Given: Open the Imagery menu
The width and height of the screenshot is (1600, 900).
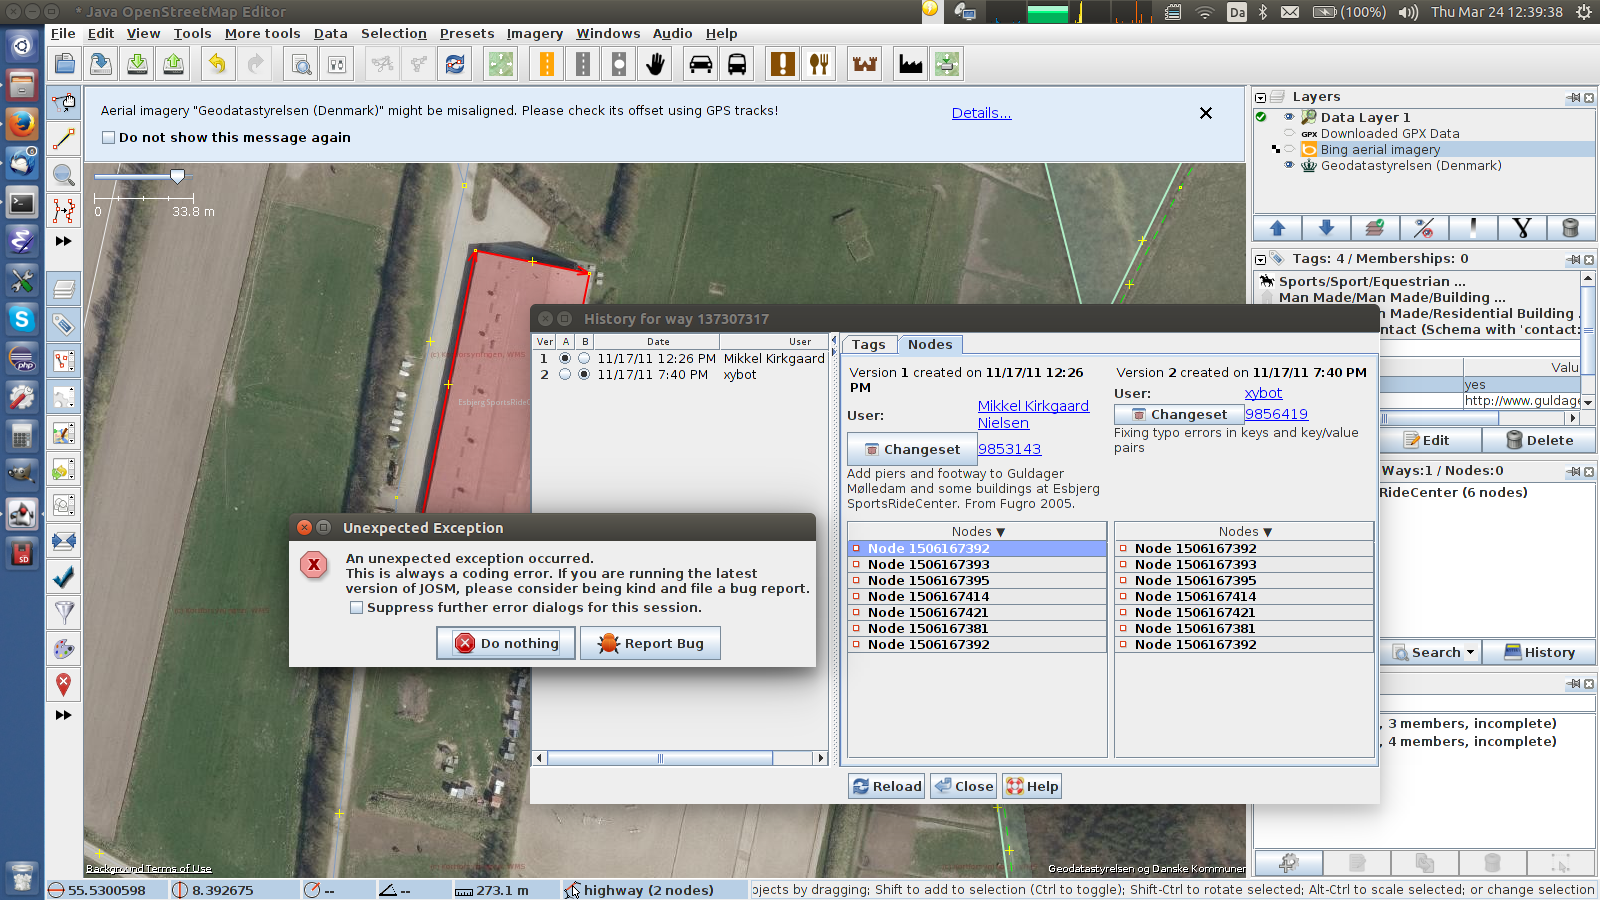Looking at the screenshot, I should coord(534,34).
